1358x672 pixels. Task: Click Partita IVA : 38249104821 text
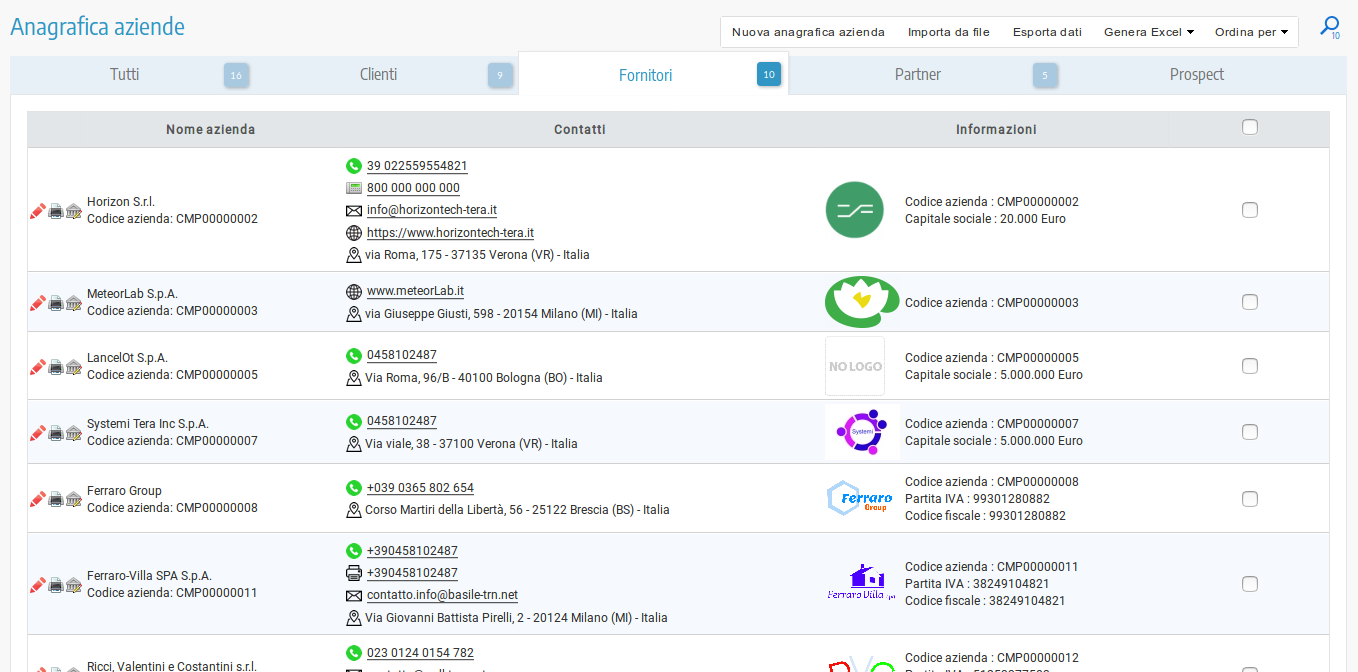pos(977,584)
